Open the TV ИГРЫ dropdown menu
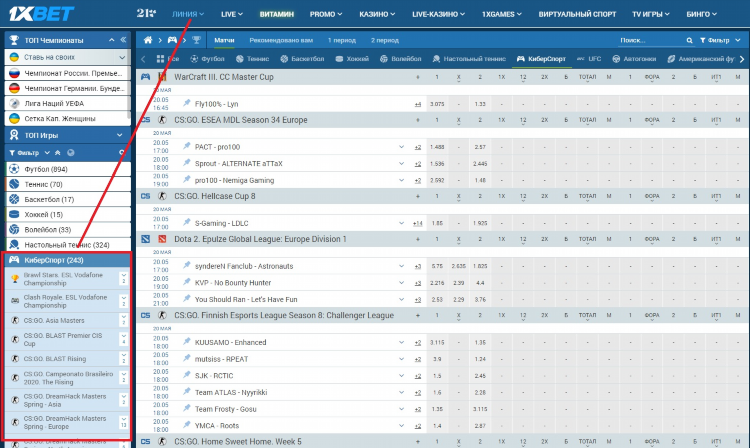 (651, 14)
